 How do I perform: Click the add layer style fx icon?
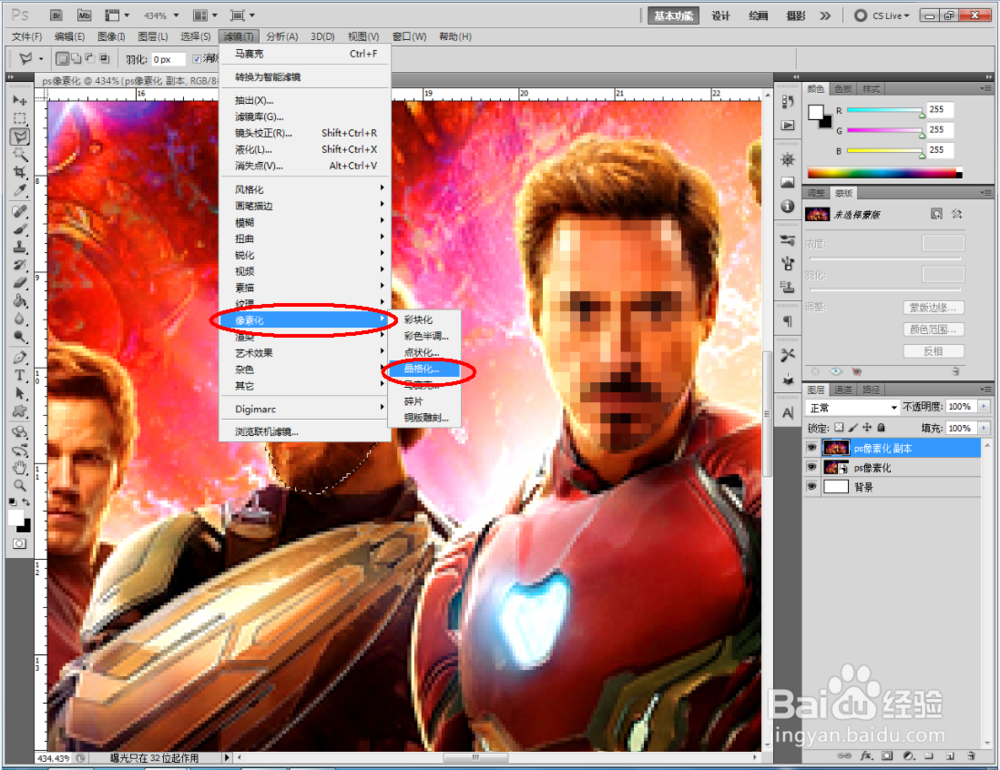[866, 756]
